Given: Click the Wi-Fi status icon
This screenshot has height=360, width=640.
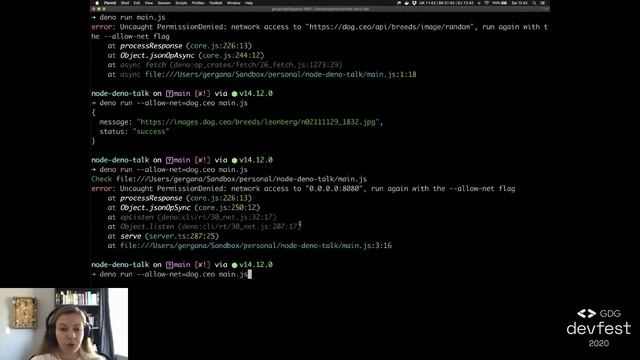Looking at the screenshot, I should (487, 3).
